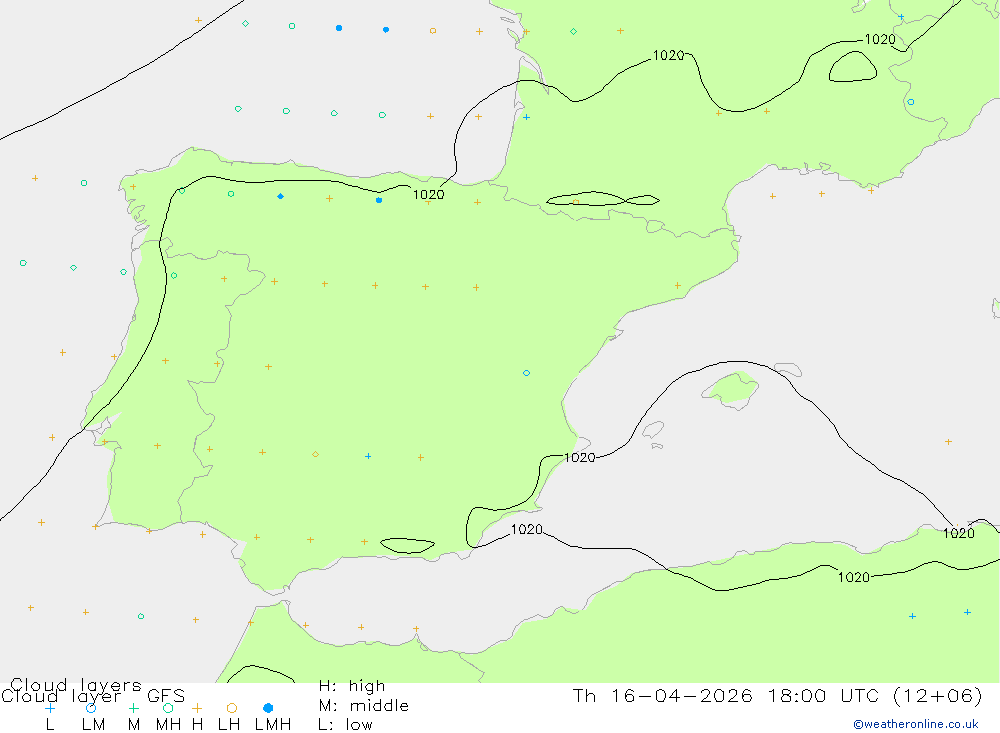Click the 1020 isobar label on Spain's north coast
The image size is (1000, 733).
(x=429, y=195)
